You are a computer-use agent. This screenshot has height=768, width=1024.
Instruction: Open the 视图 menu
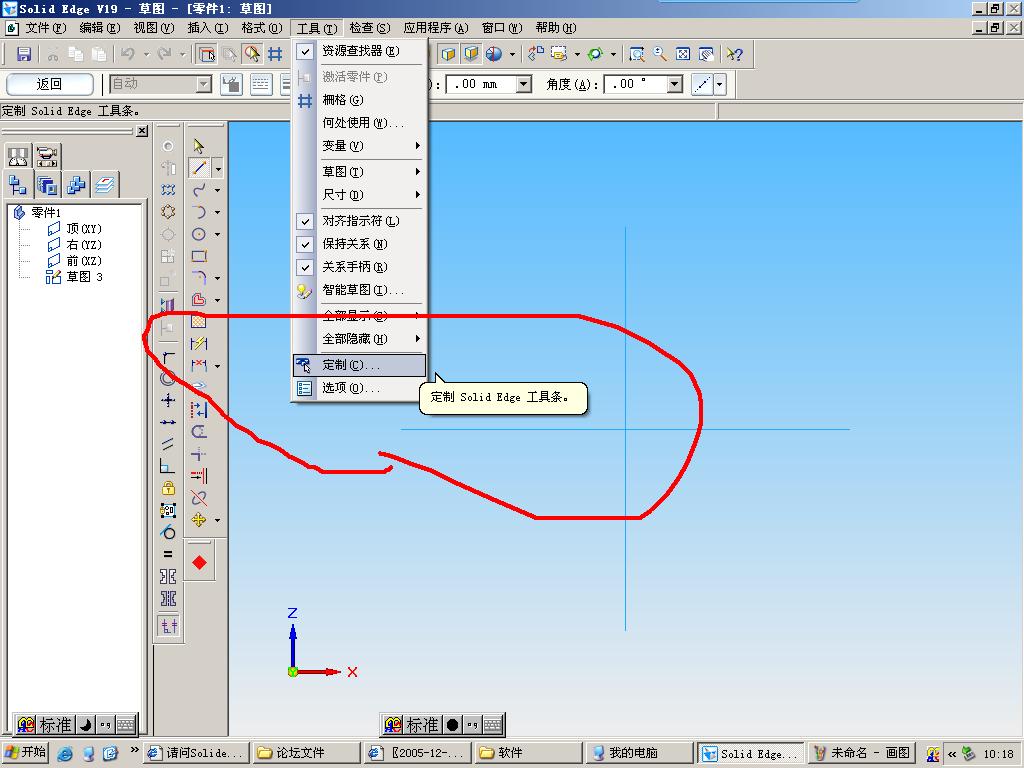coord(153,28)
